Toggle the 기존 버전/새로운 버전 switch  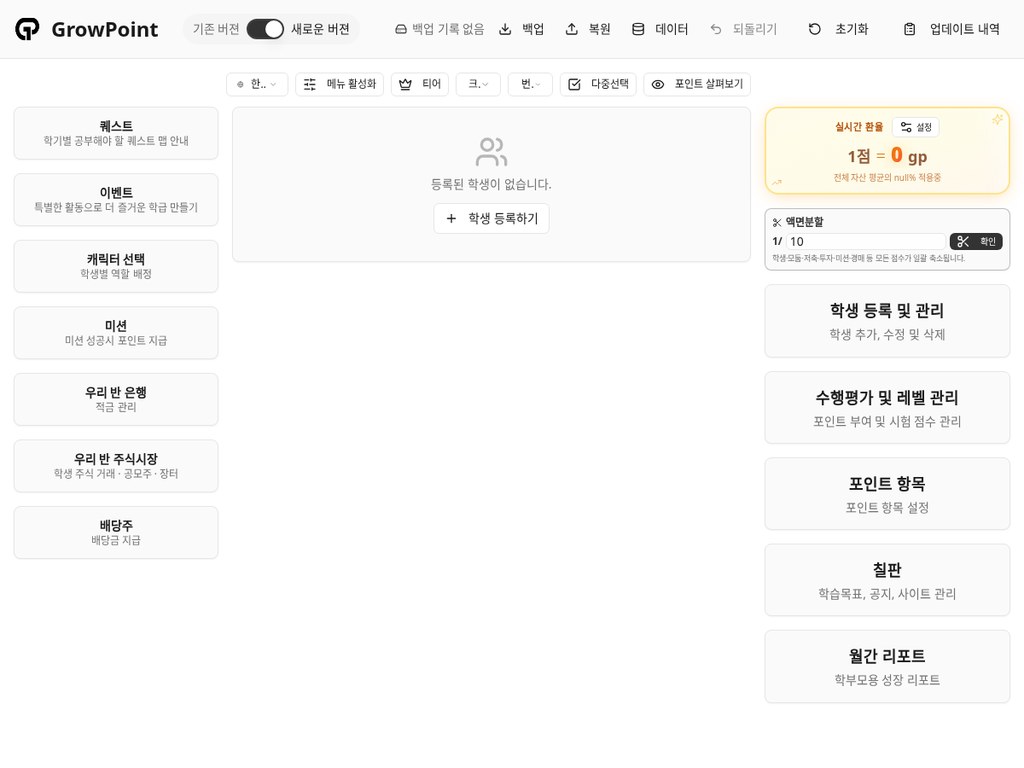265,29
